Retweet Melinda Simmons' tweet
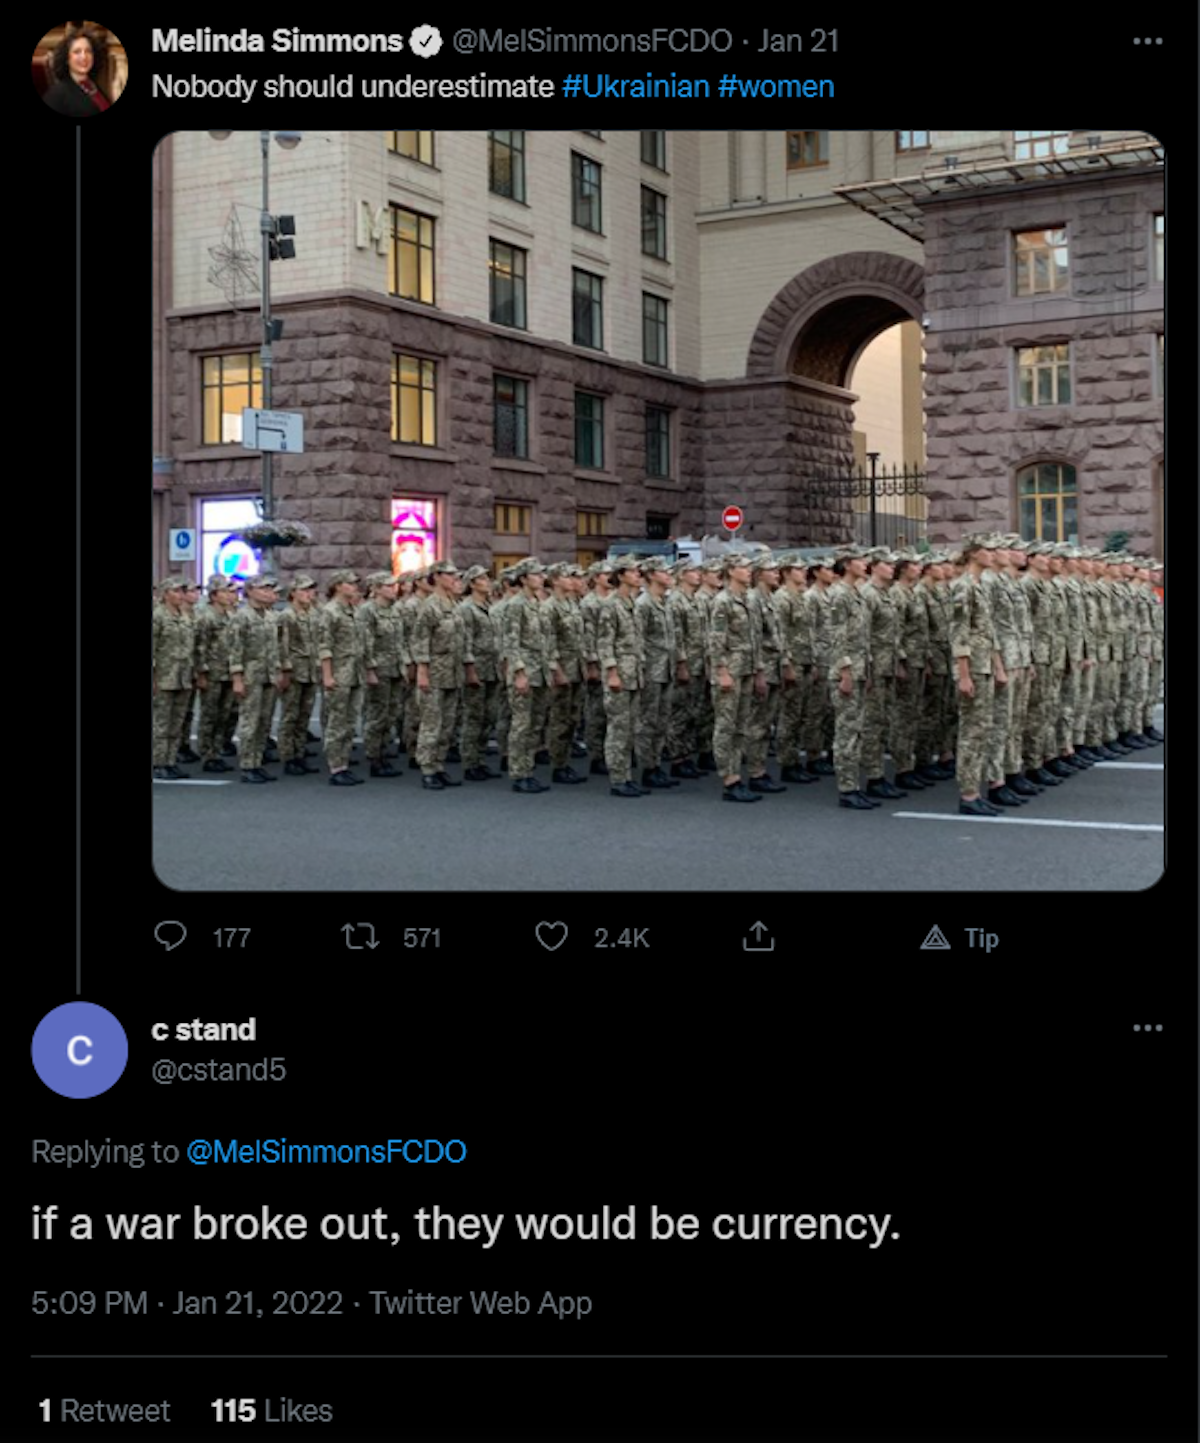This screenshot has height=1443, width=1200. 360,937
